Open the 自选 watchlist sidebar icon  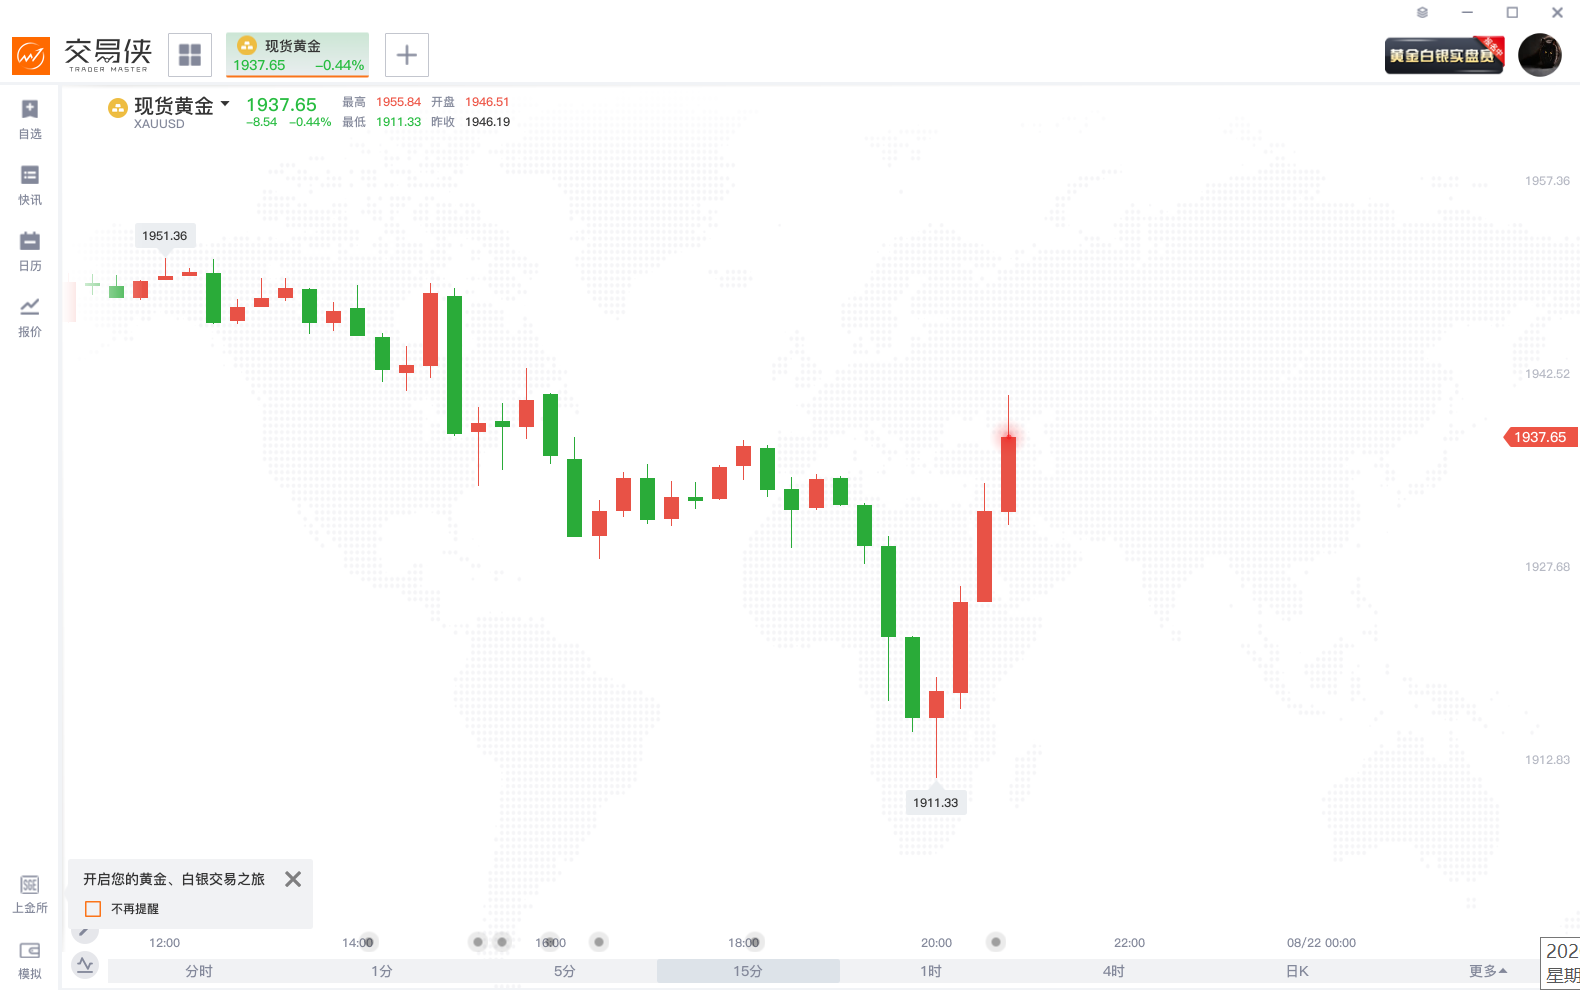30,118
